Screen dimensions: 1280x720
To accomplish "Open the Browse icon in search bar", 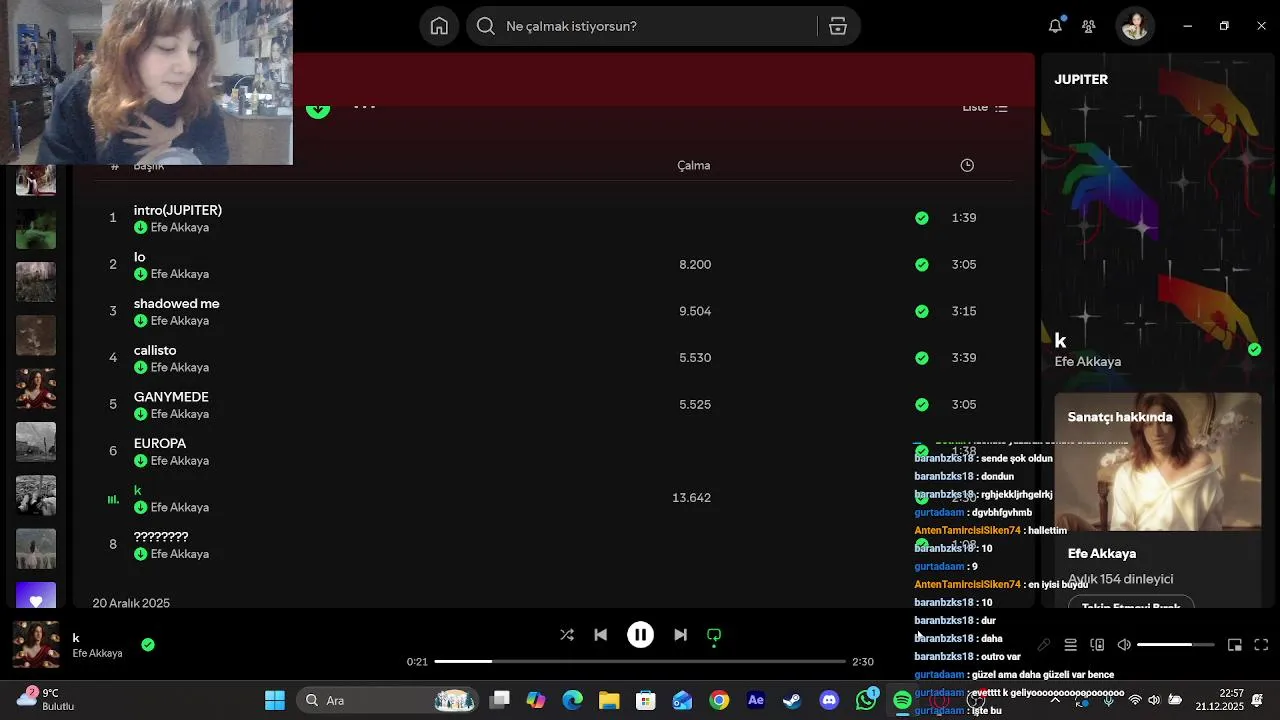I will point(838,26).
